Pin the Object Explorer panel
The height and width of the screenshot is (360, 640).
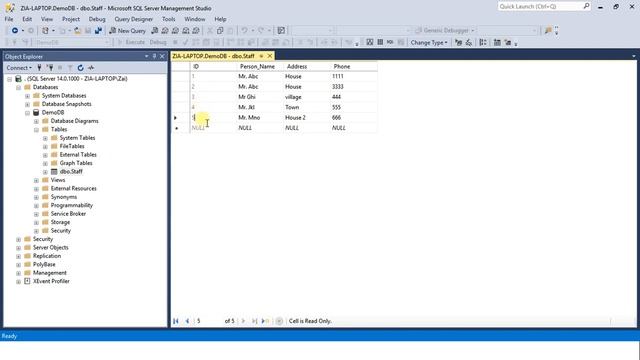pyautogui.click(x=154, y=56)
